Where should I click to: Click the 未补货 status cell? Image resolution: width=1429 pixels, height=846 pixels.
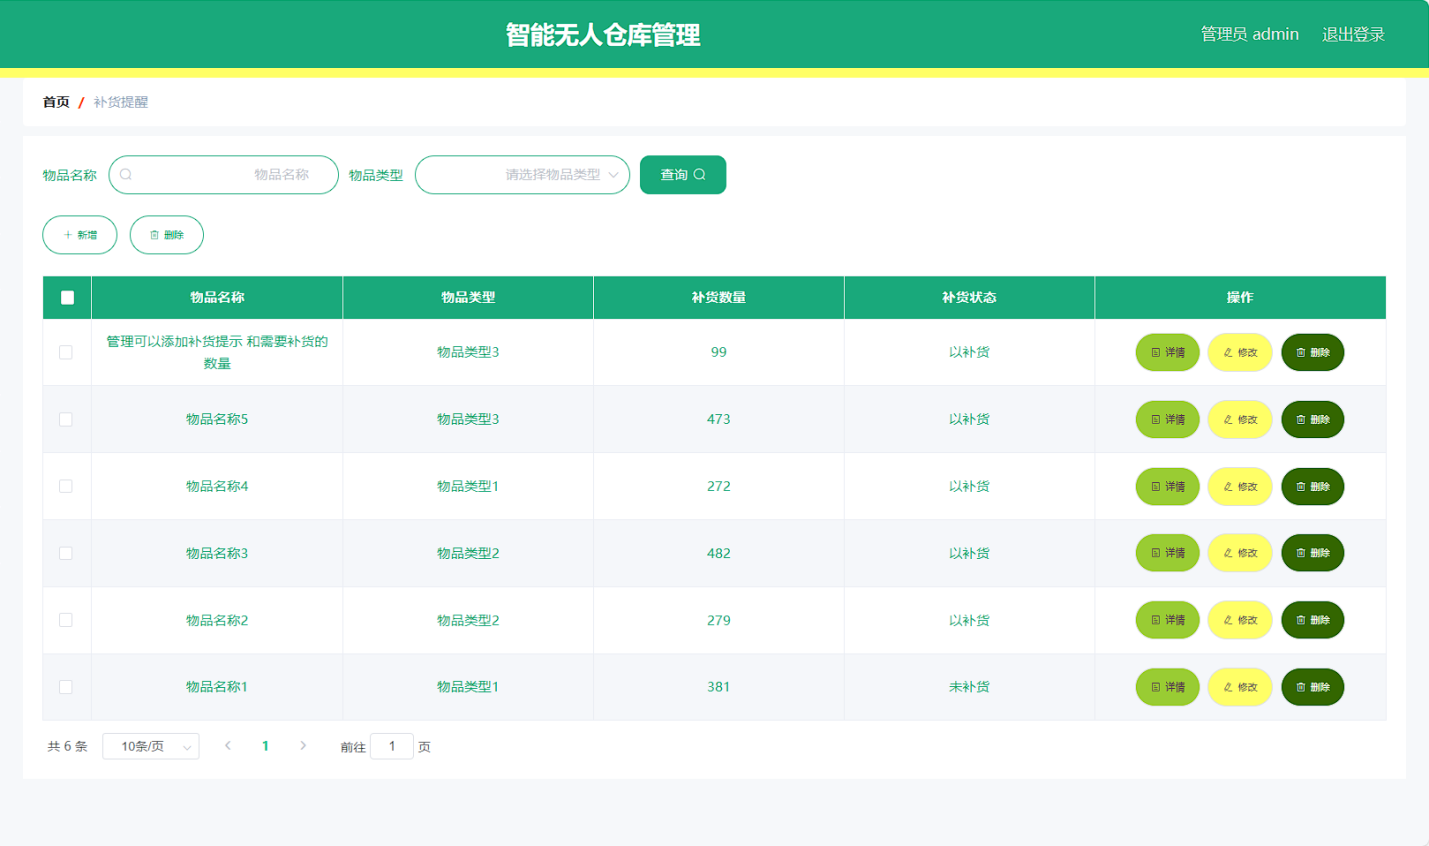(x=969, y=687)
